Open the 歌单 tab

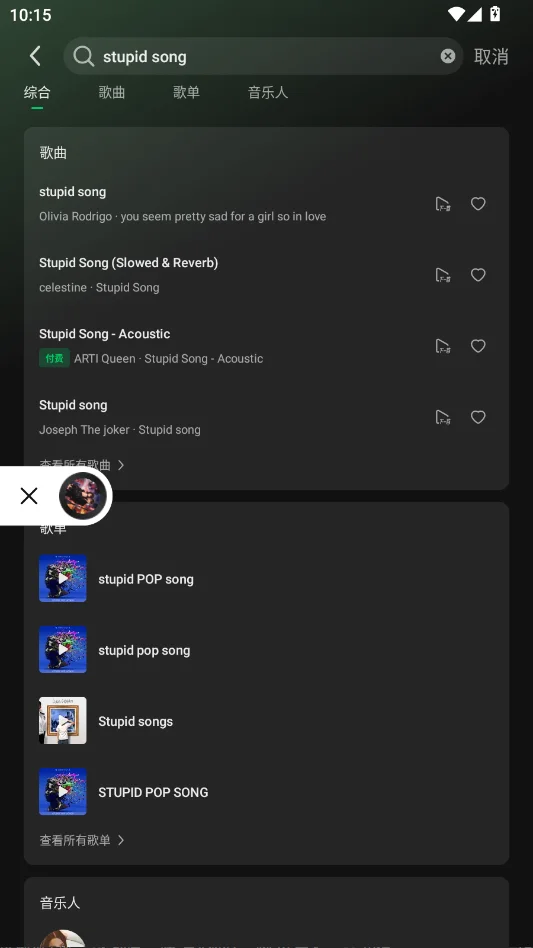tap(186, 93)
